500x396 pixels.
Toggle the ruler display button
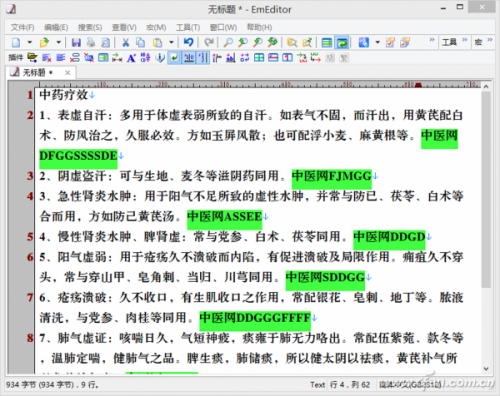[x=189, y=58]
